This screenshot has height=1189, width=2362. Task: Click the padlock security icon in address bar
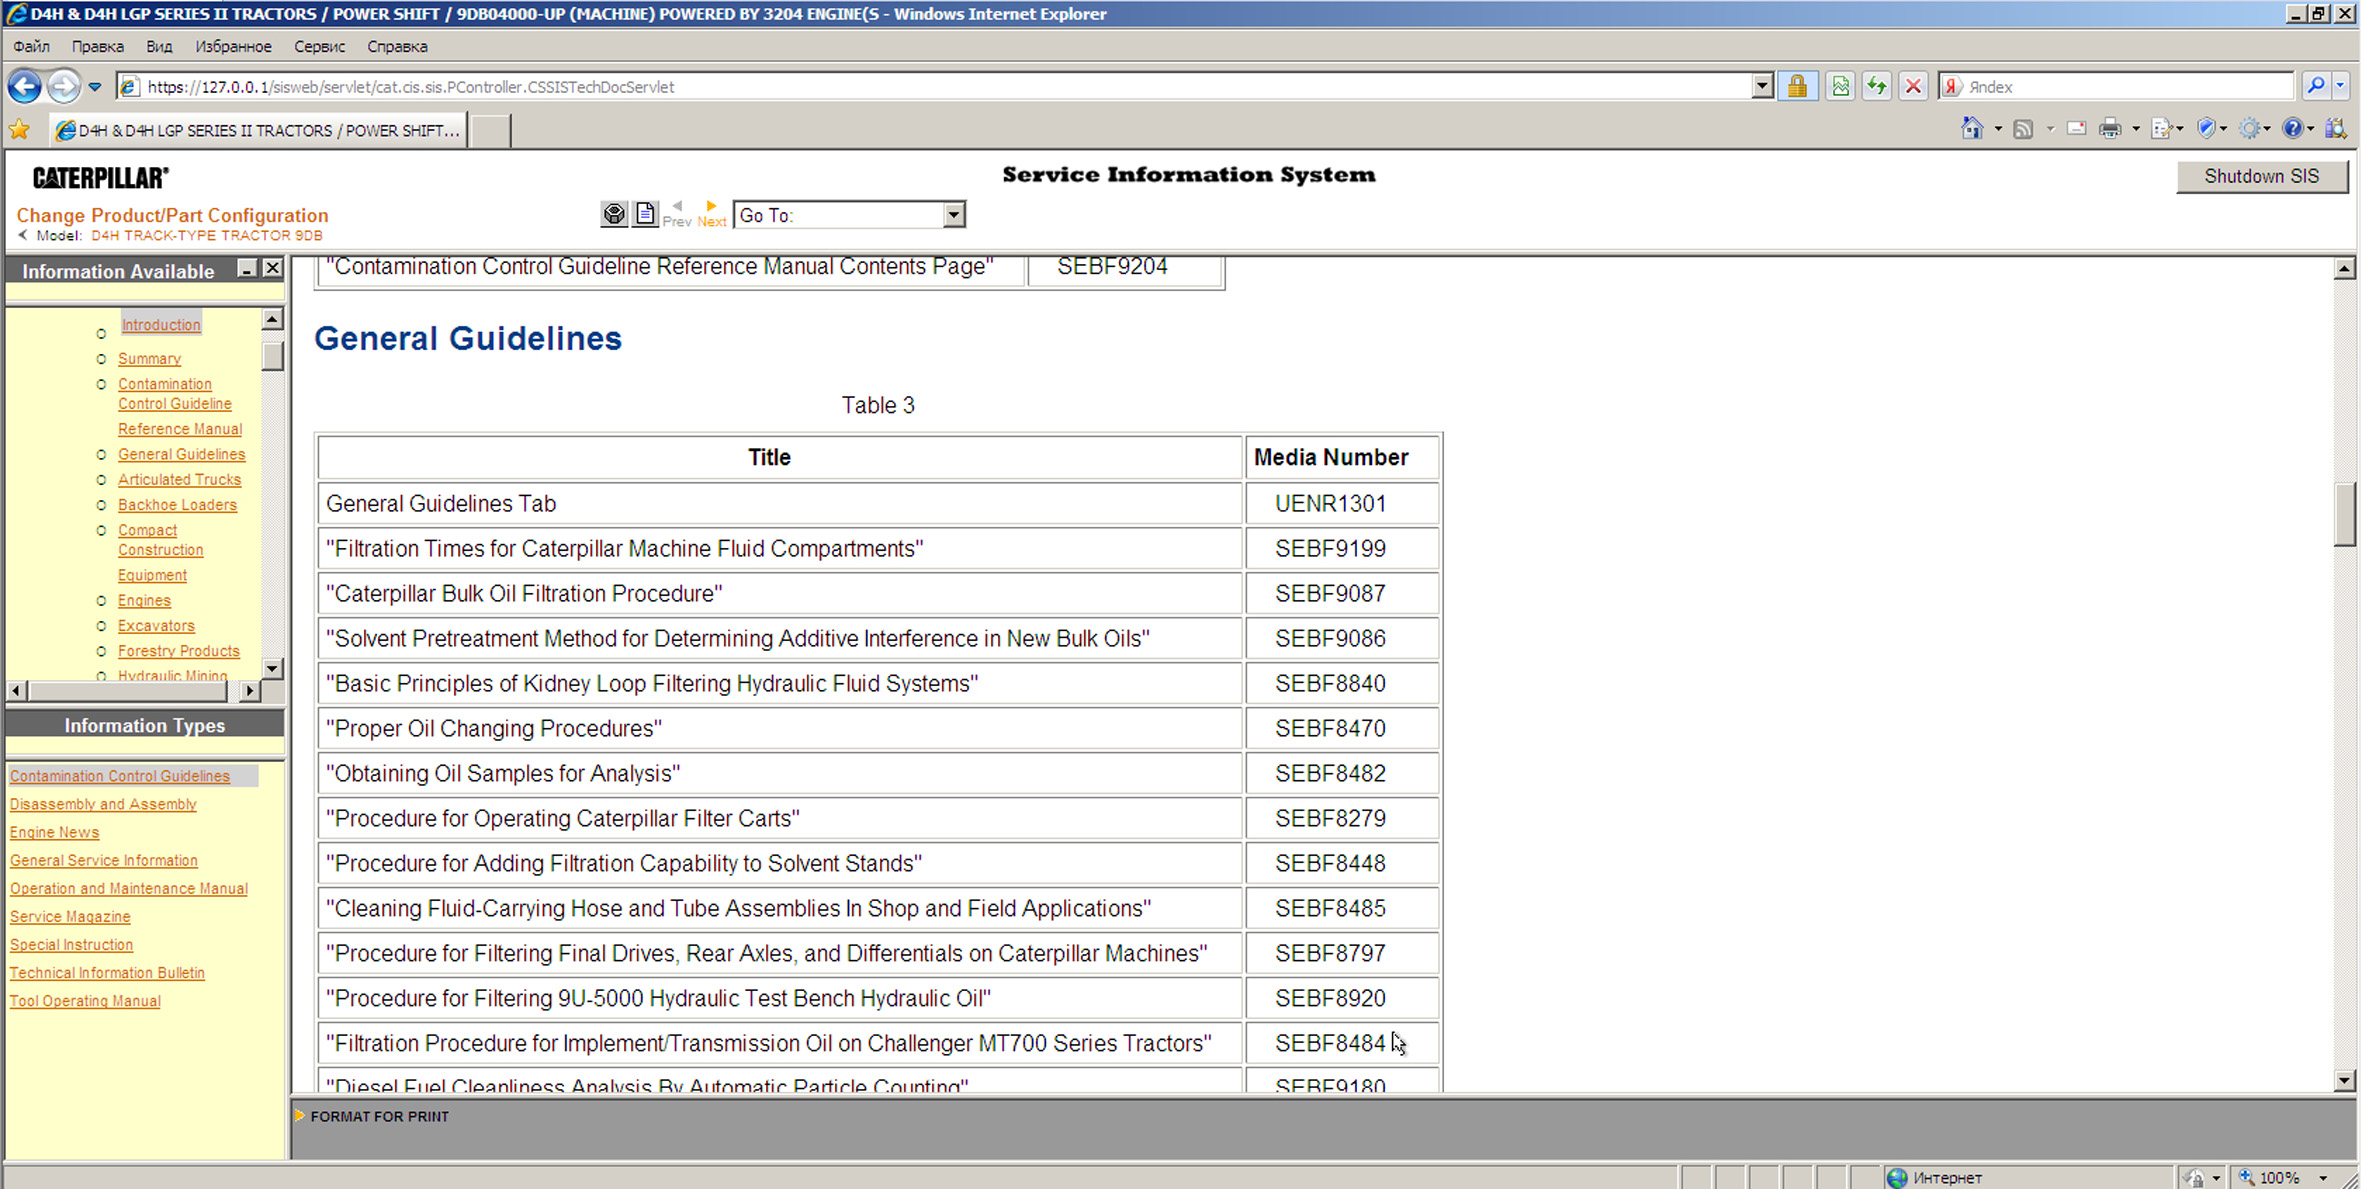point(1797,87)
